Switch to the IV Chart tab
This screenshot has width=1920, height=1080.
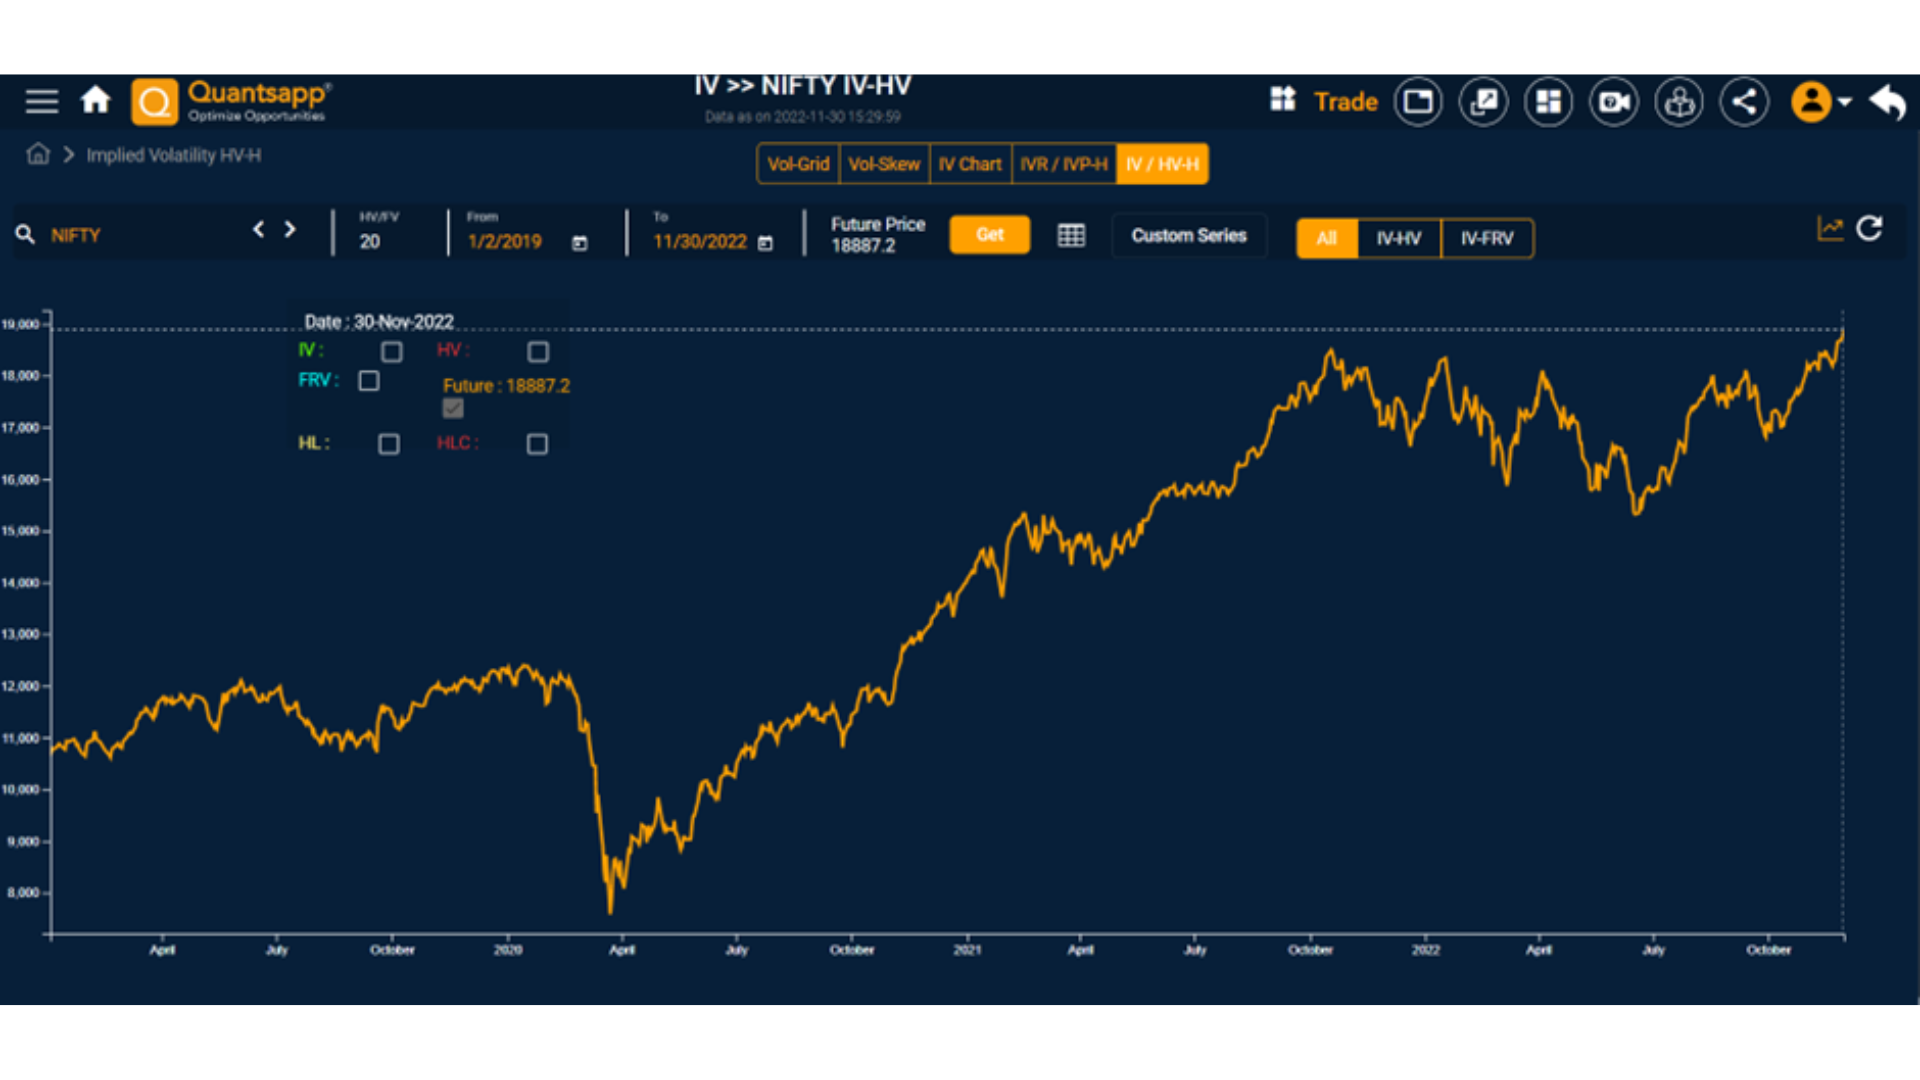pyautogui.click(x=970, y=164)
